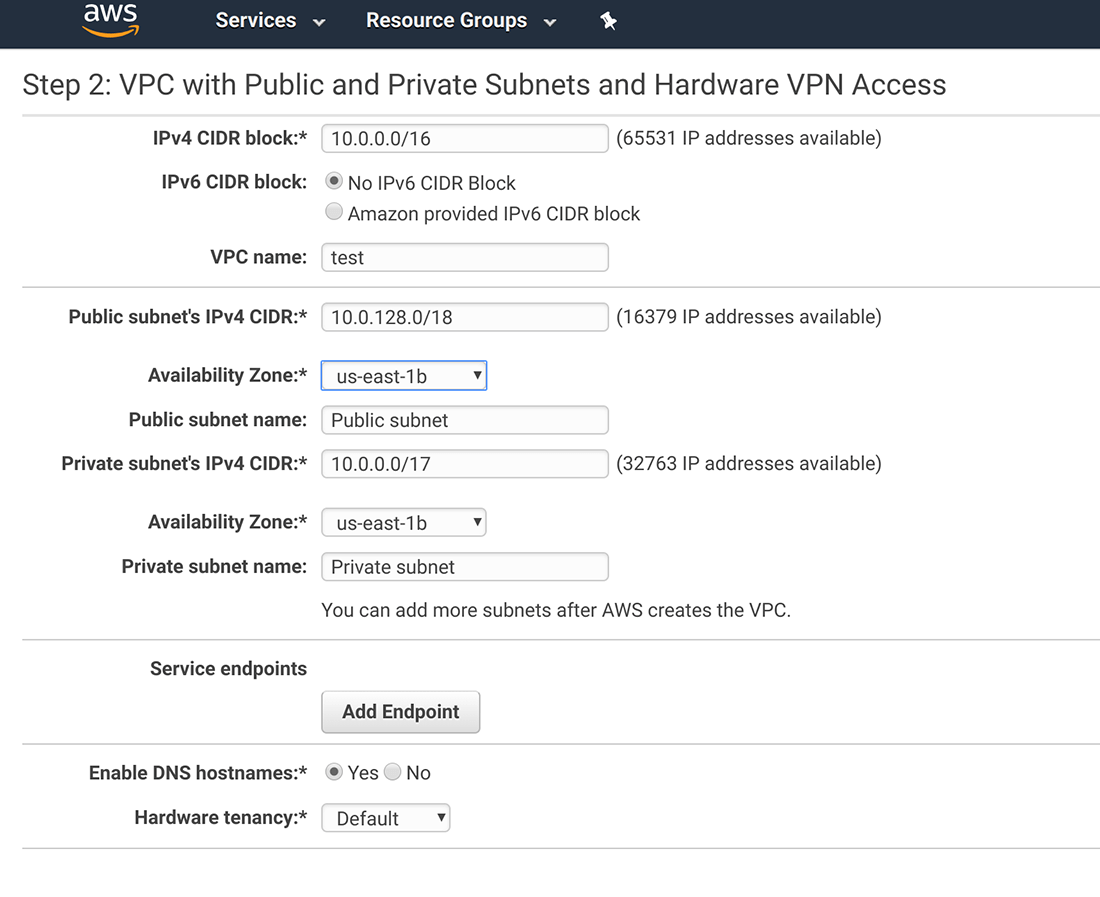Select the Private subnet's IPv4 CIDR field
1100x897 pixels.
(x=464, y=463)
